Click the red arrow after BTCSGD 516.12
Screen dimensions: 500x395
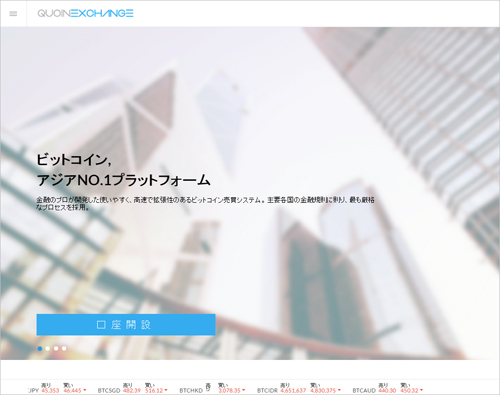coord(166,390)
